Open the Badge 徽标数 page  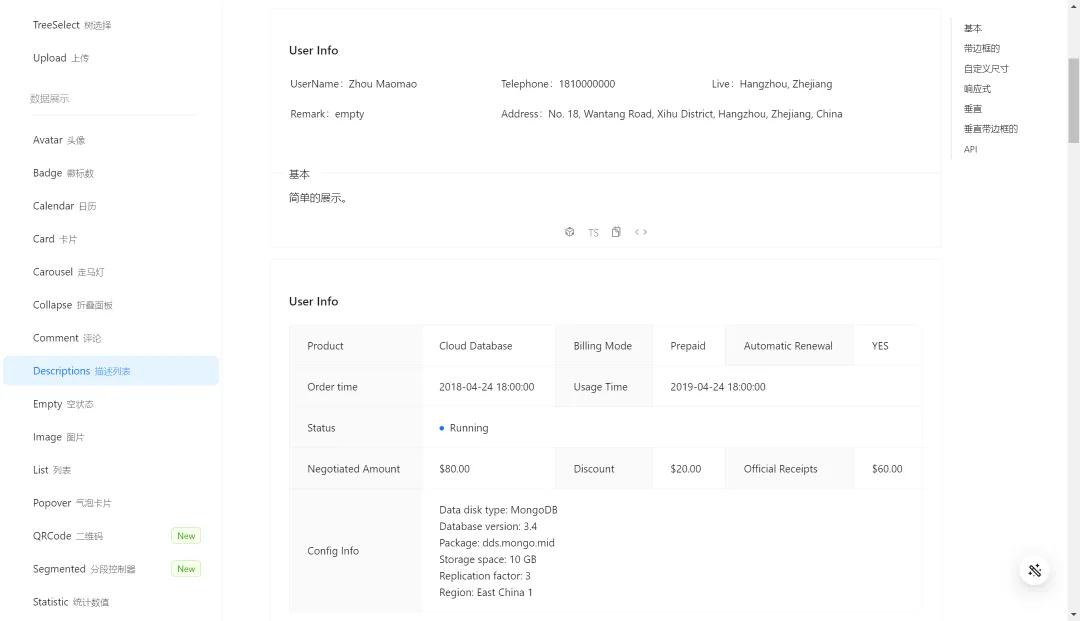63,173
